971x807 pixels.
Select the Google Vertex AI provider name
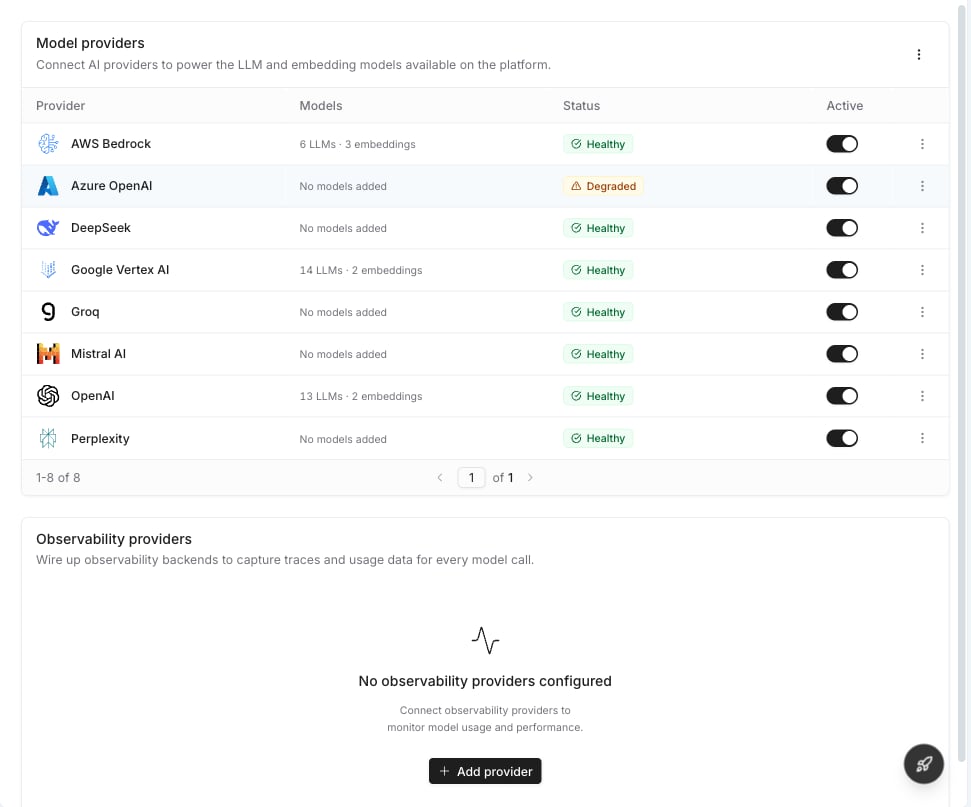coord(120,269)
